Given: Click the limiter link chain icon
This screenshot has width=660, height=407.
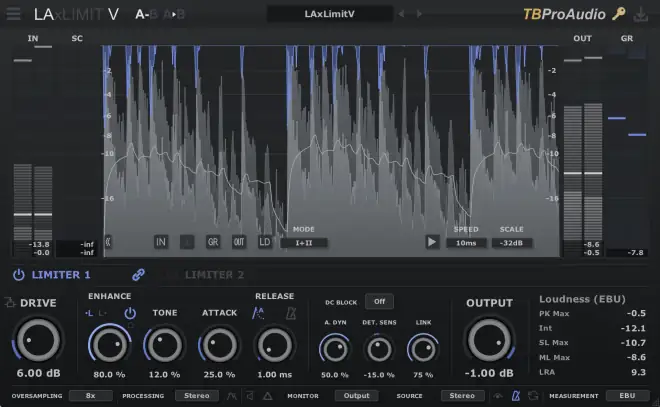Looking at the screenshot, I should 138,275.
